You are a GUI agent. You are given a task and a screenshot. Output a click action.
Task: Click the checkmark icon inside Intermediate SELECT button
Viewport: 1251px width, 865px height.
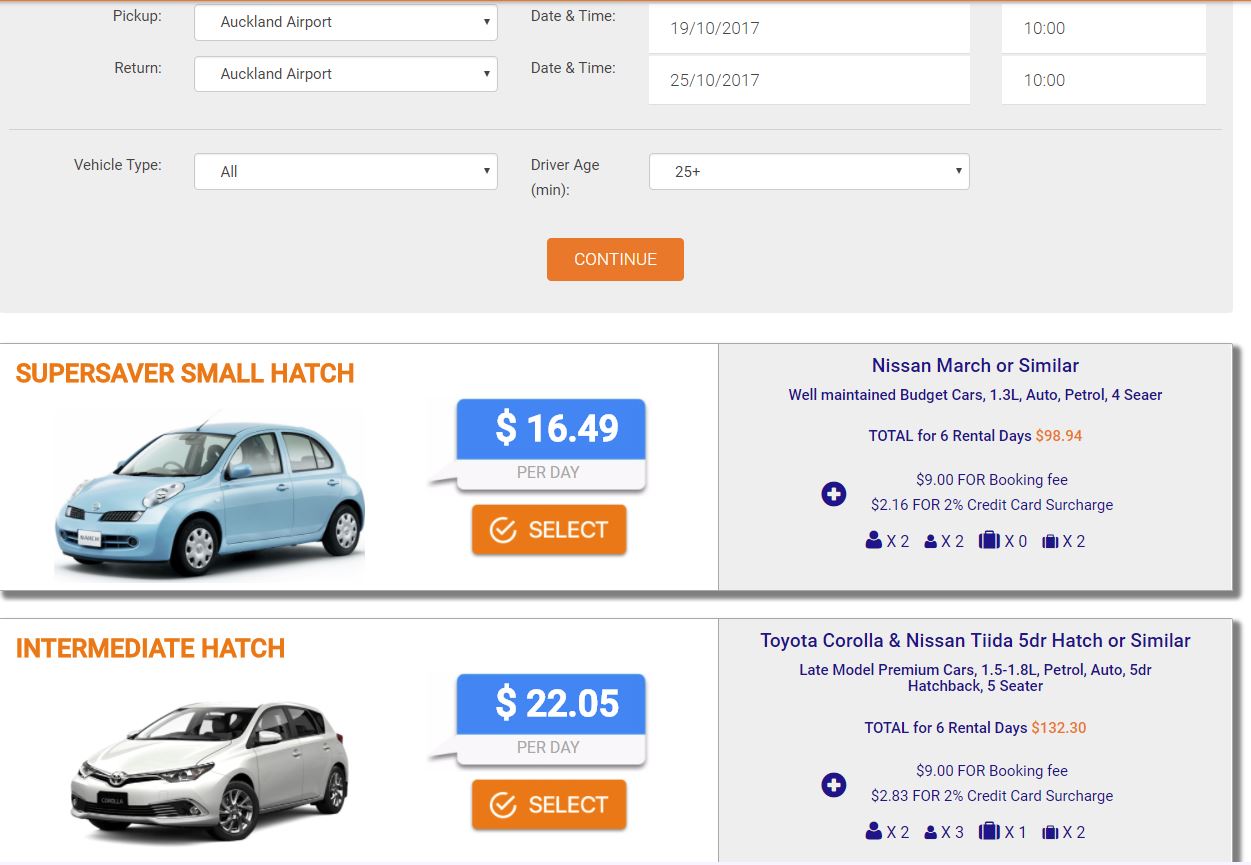[x=502, y=804]
